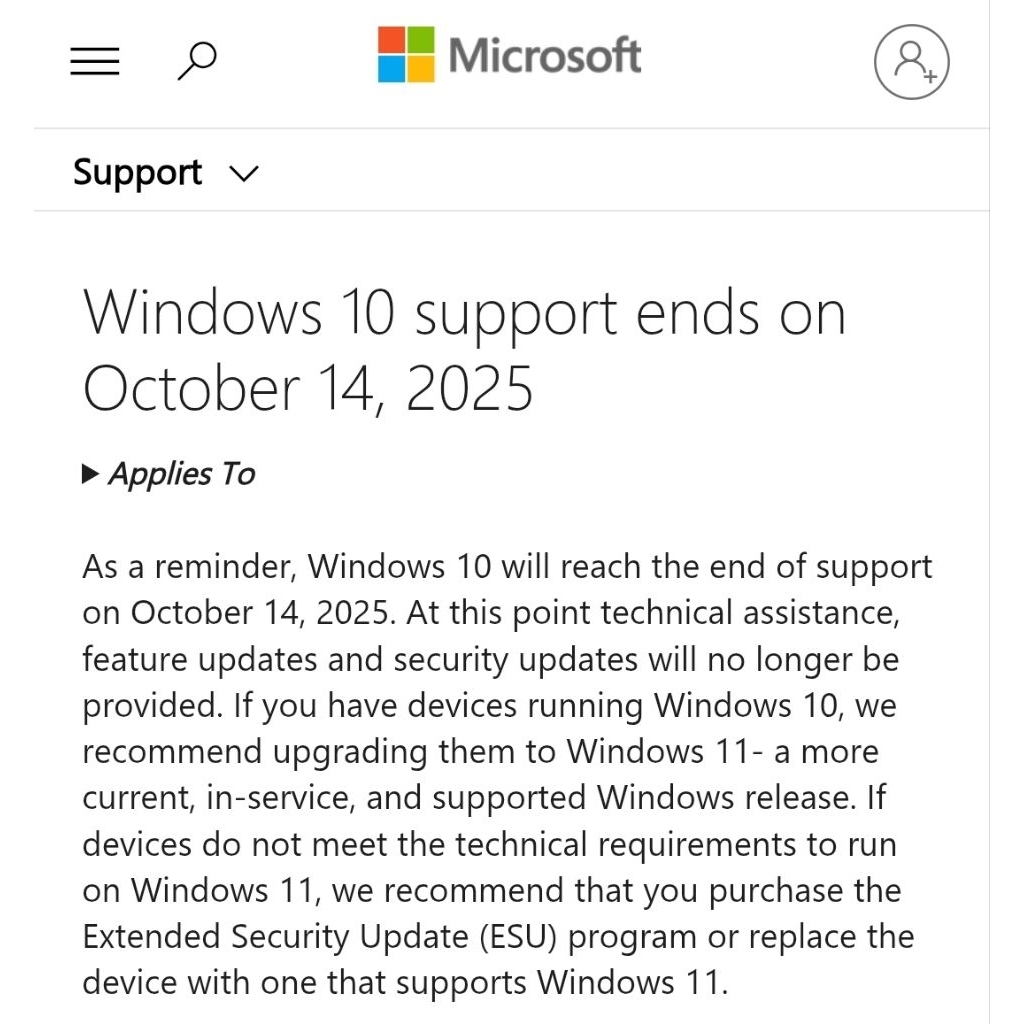Expand the Applies To disclosure triangle
1024x1024 pixels.
click(x=90, y=474)
